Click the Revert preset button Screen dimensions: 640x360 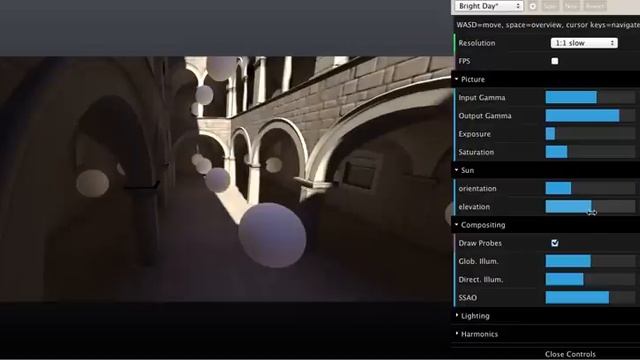coord(595,6)
